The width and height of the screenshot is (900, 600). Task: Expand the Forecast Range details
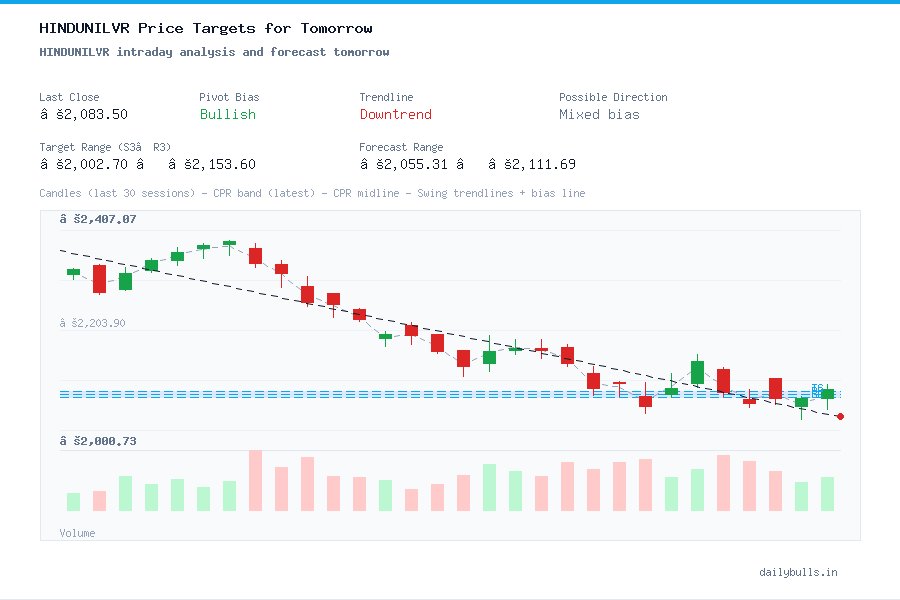tap(400, 147)
